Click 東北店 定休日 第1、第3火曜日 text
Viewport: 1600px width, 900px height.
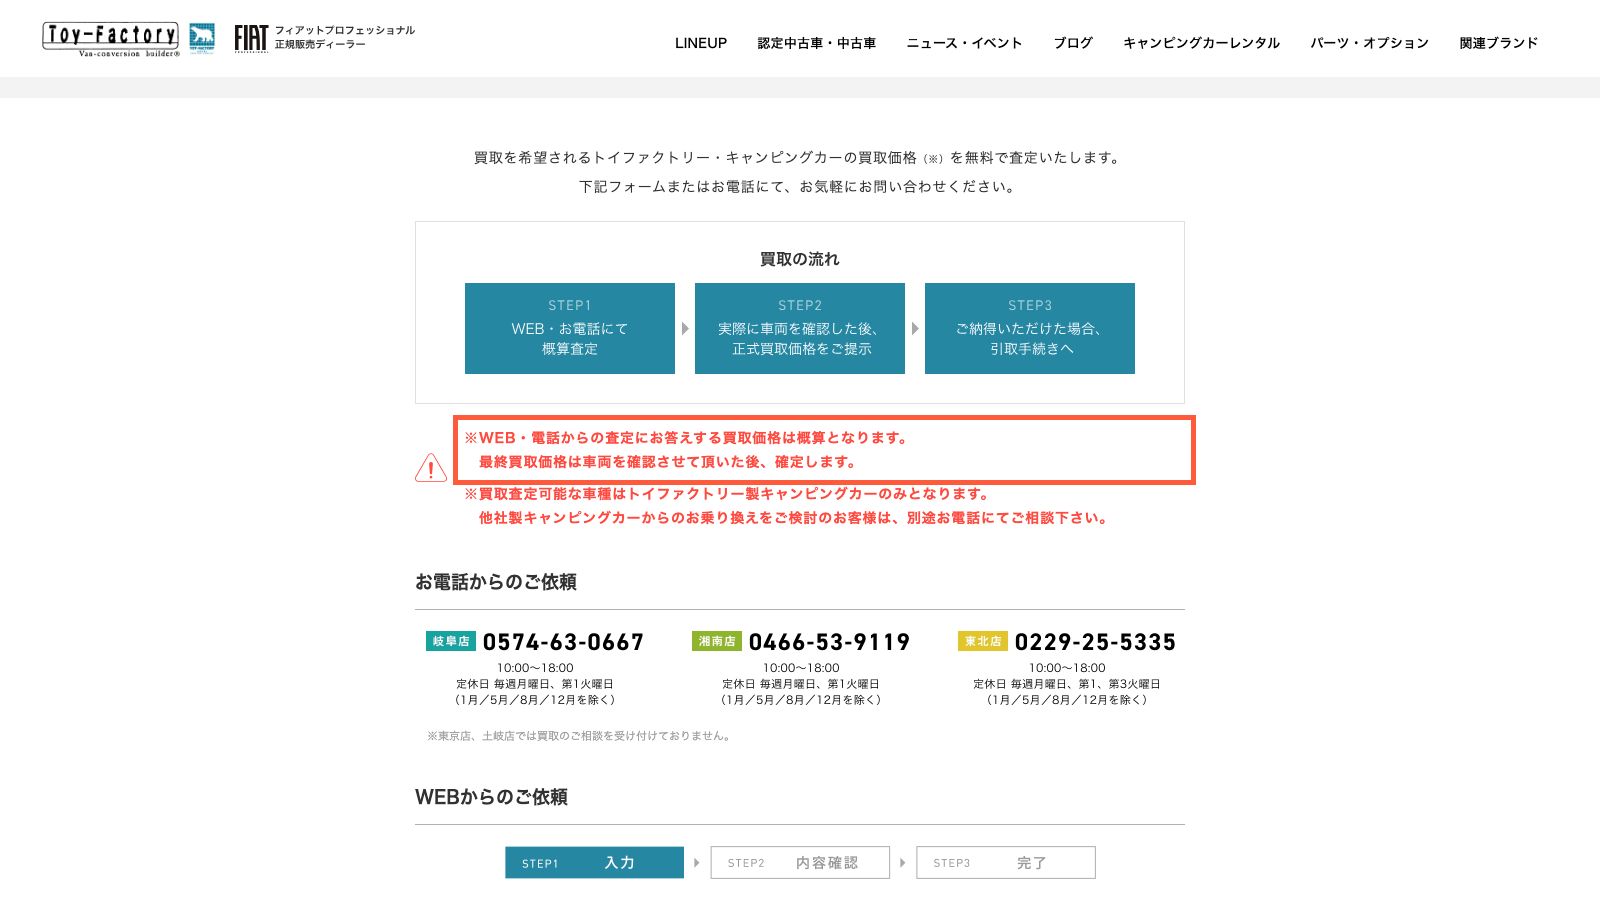[x=1067, y=684]
